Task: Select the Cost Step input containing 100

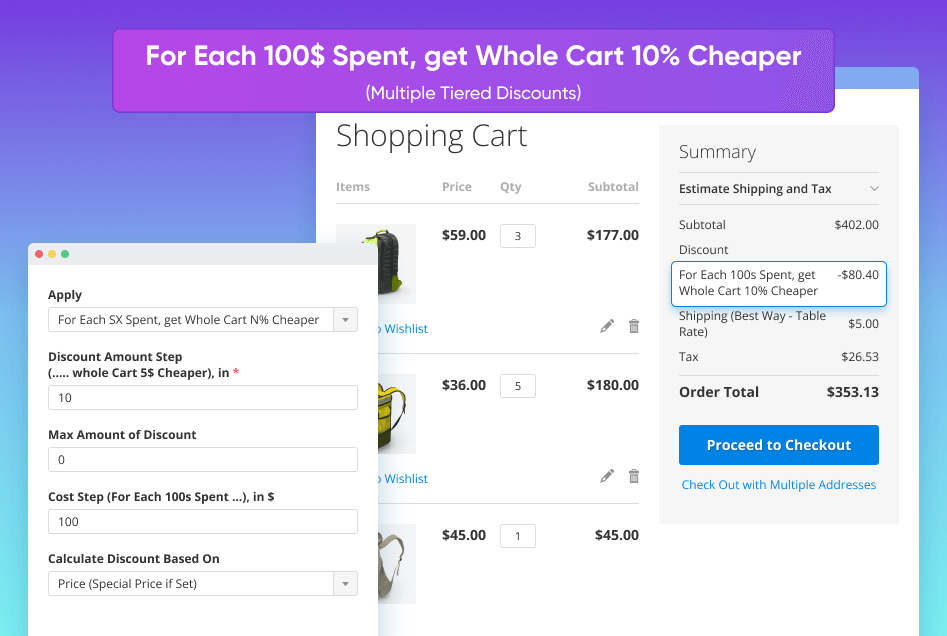Action: tap(202, 522)
